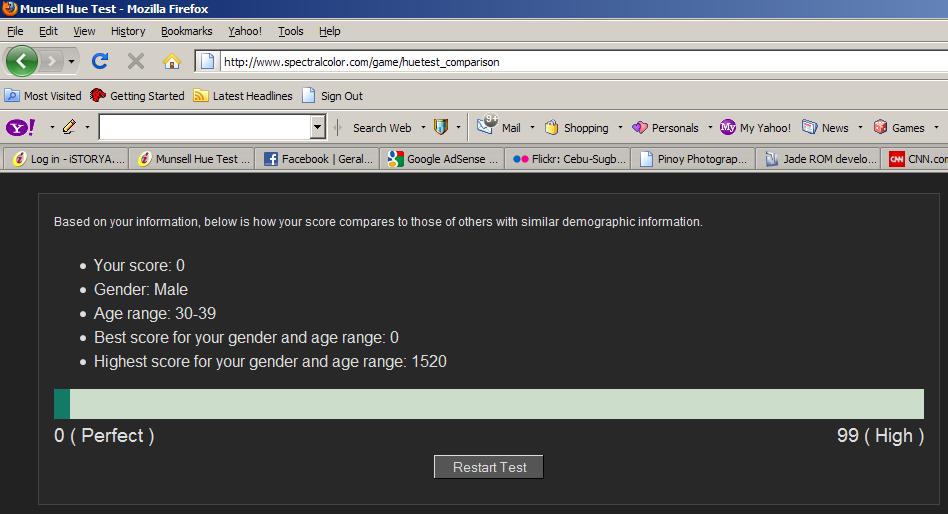Open the Search Web options dropdown arrow
Screen dimensions: 948x514
[423, 127]
